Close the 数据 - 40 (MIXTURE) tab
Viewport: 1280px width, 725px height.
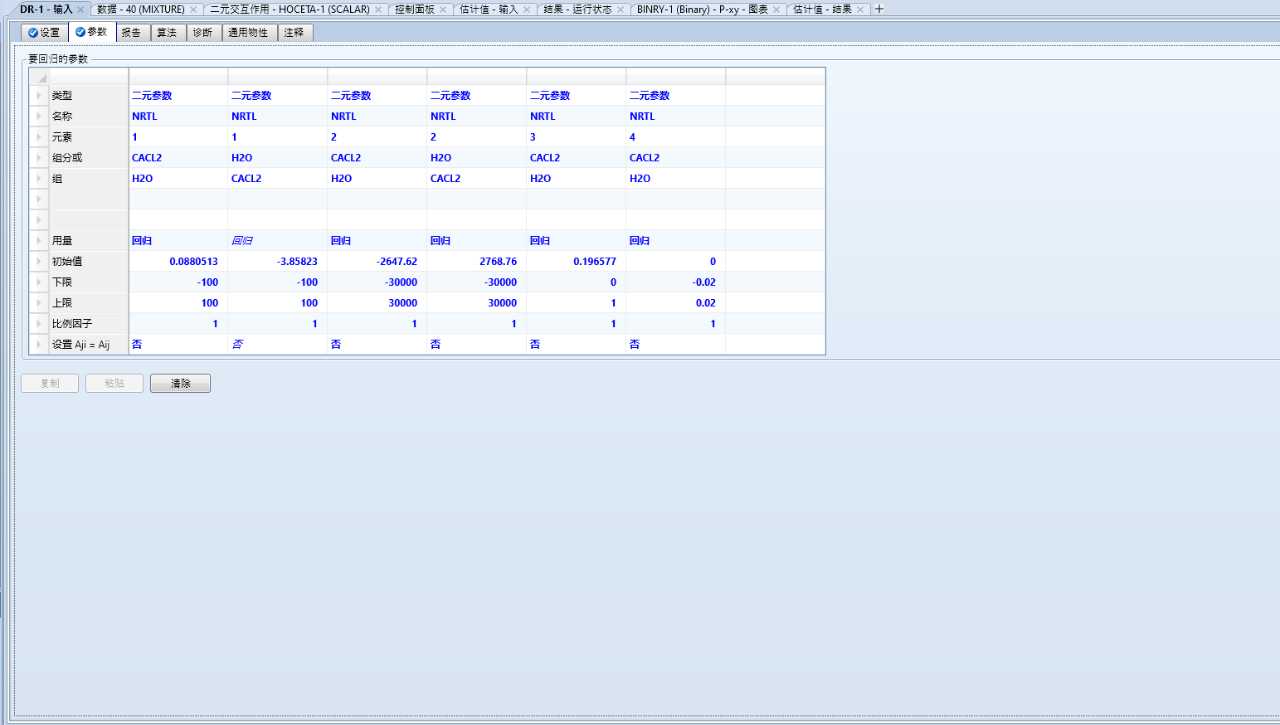click(x=193, y=9)
